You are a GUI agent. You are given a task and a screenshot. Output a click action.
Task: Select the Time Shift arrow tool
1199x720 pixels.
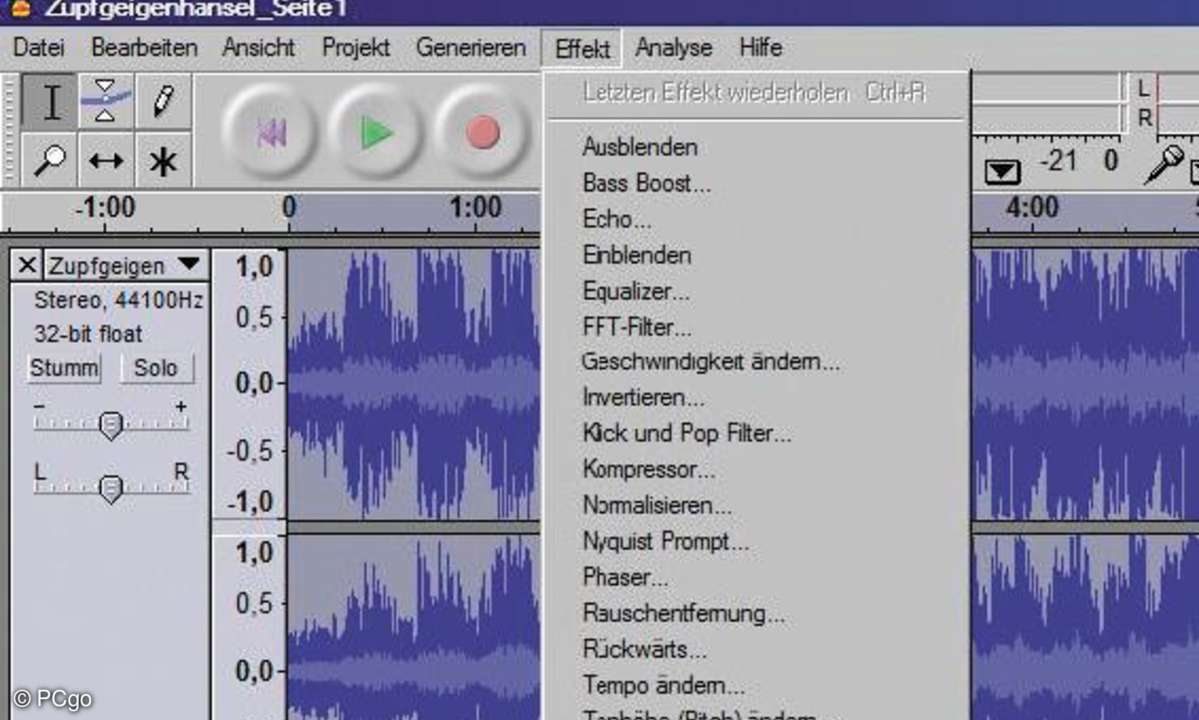(x=106, y=160)
